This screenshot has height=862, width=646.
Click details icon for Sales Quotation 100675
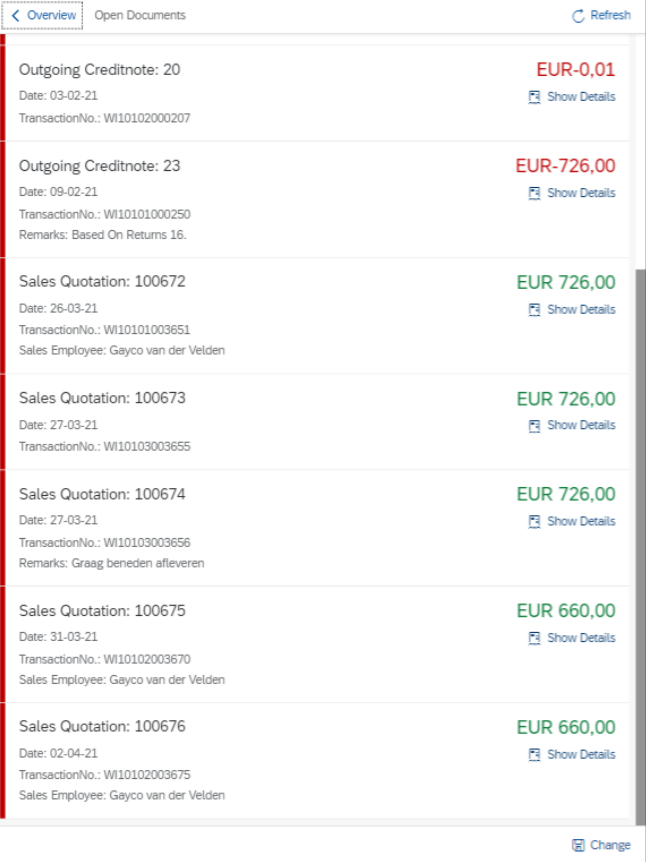point(534,638)
